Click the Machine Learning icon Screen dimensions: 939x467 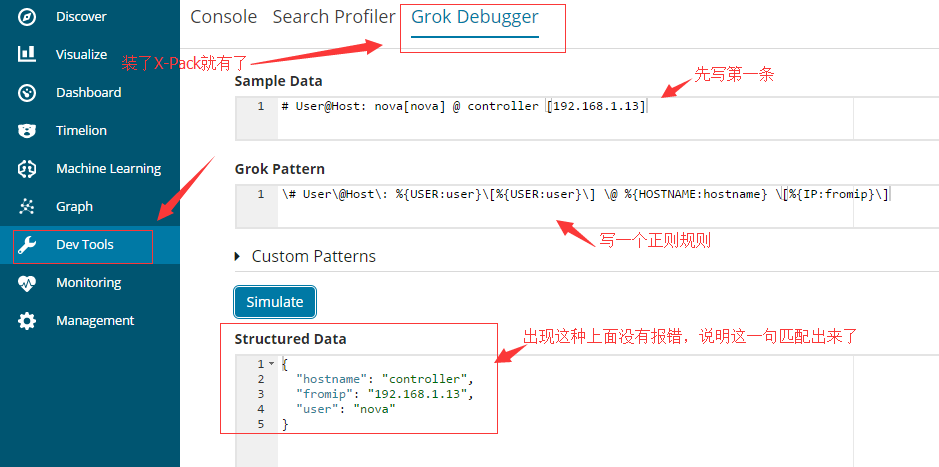pyautogui.click(x=27, y=169)
